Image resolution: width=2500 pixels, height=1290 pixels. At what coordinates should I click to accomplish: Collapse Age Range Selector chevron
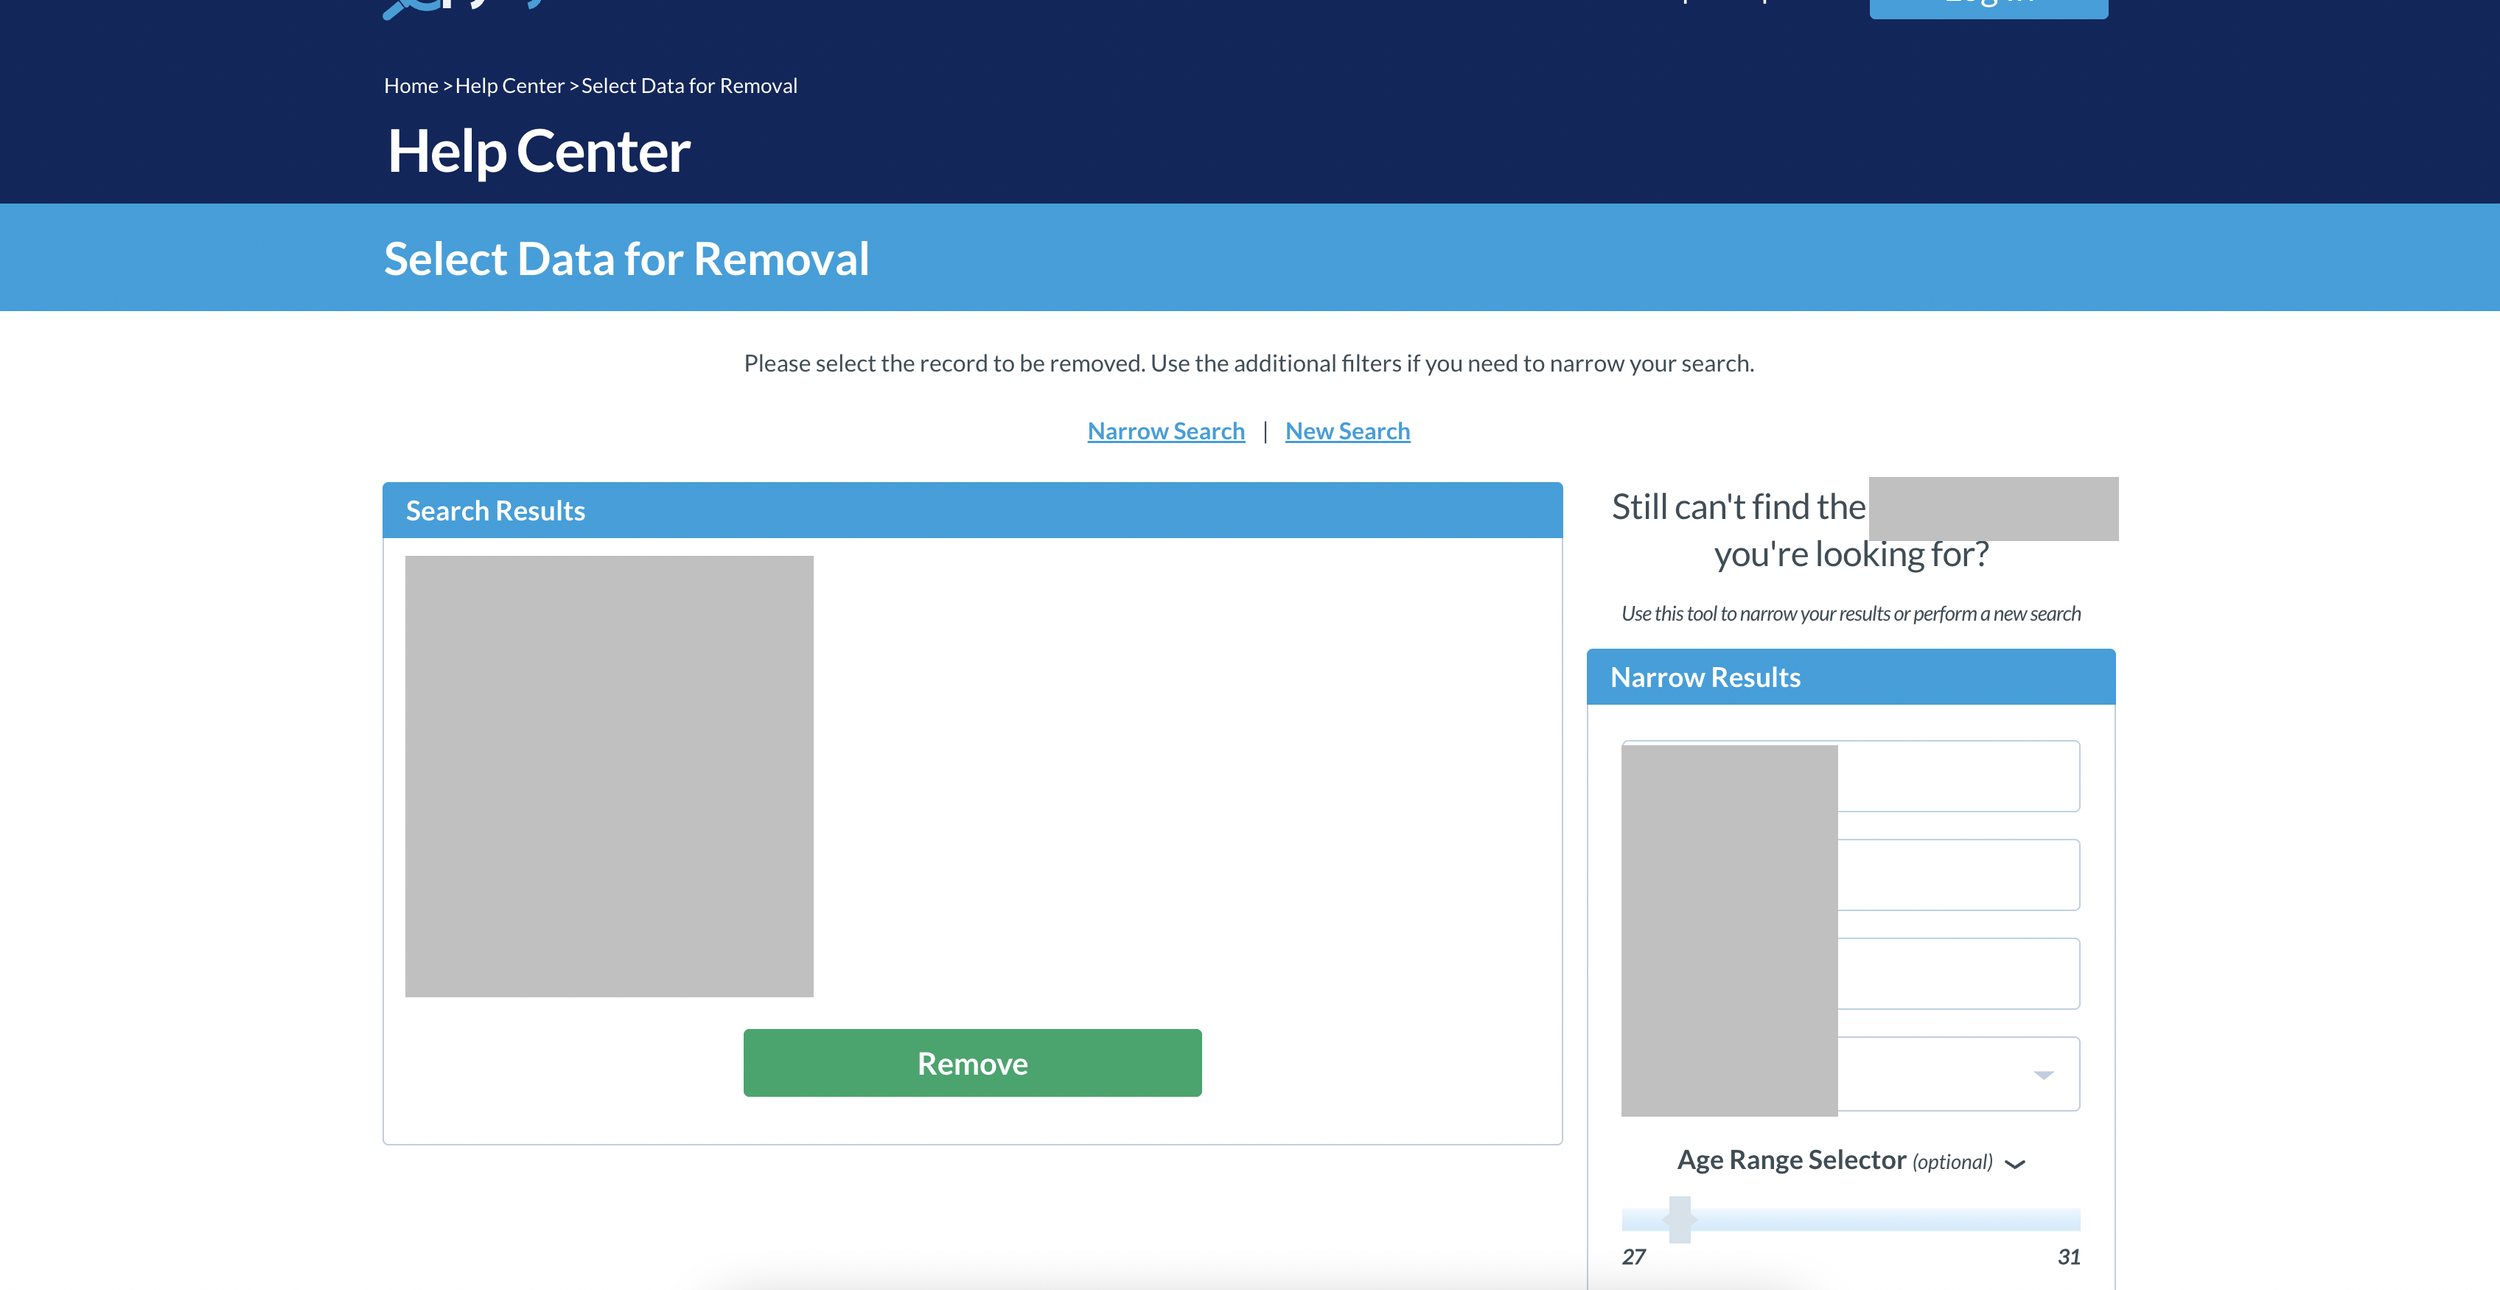[2015, 1164]
